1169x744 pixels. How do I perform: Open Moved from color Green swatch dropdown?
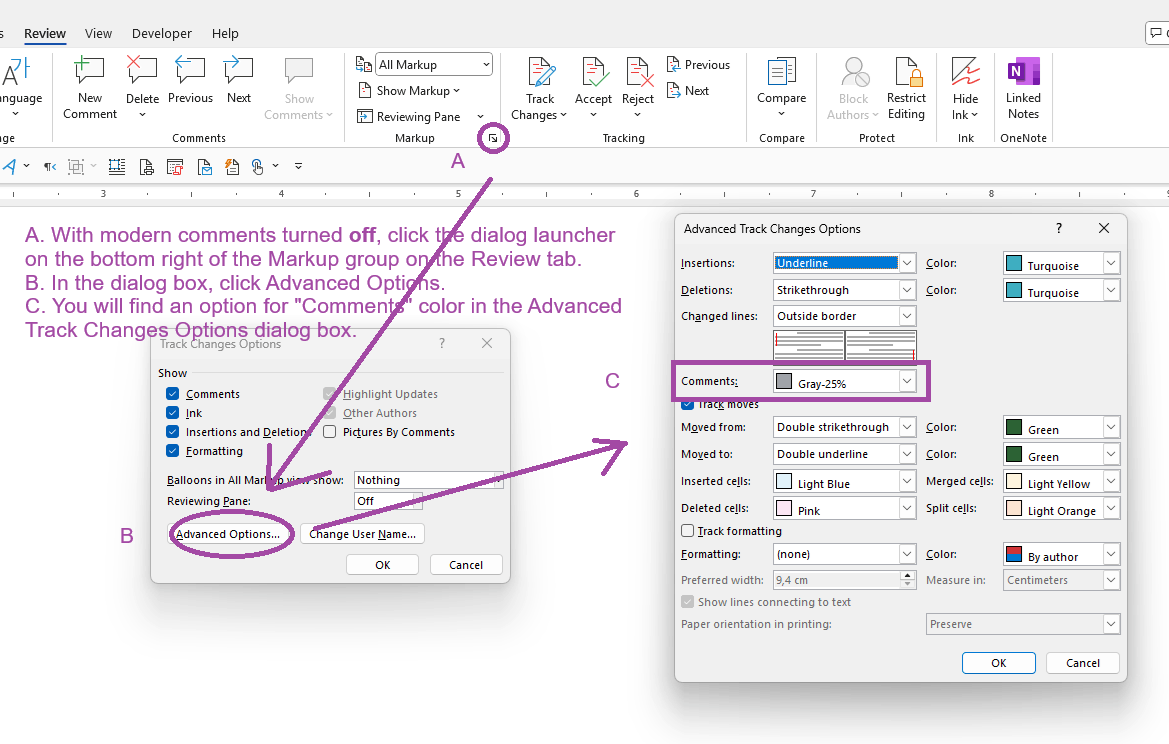tap(1062, 428)
